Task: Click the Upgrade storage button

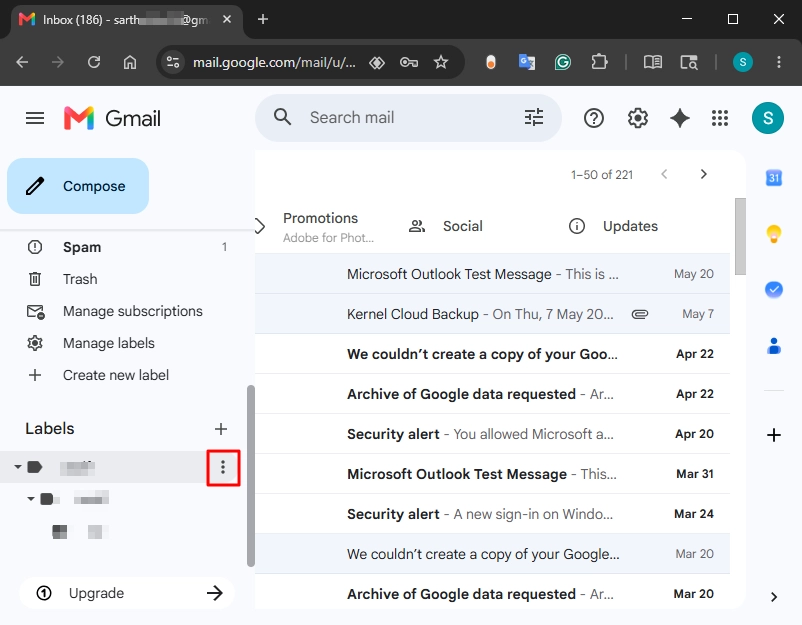Action: tap(127, 593)
